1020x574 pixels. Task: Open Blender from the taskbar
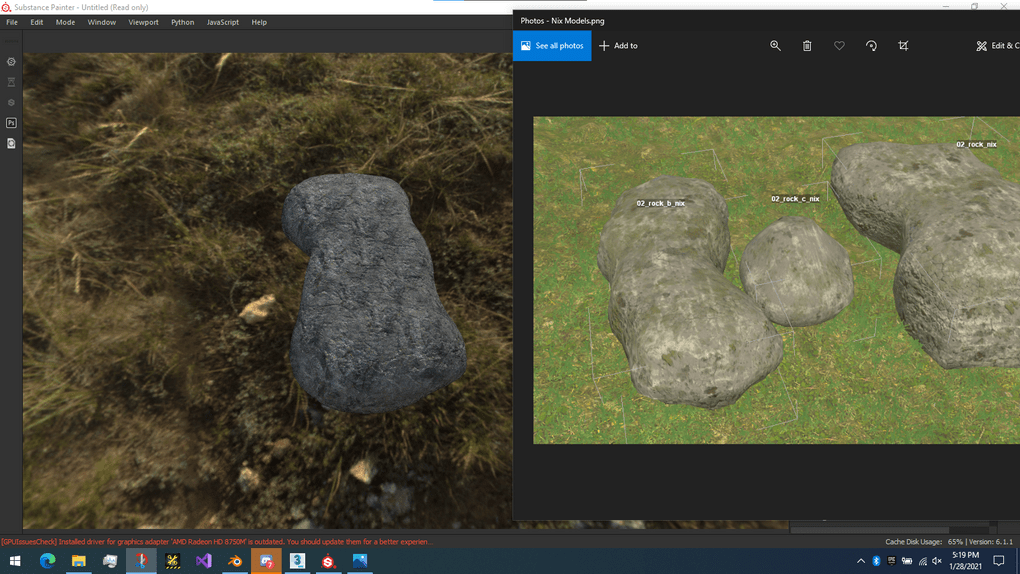(x=235, y=561)
